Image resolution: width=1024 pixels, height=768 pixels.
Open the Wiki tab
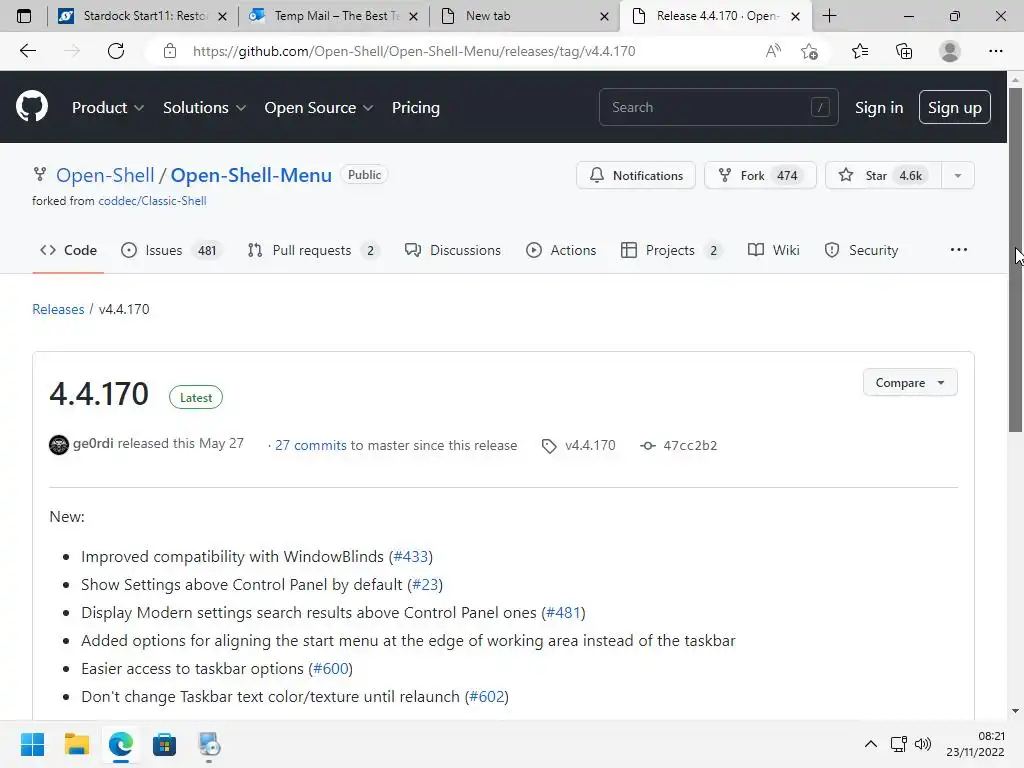[773, 250]
